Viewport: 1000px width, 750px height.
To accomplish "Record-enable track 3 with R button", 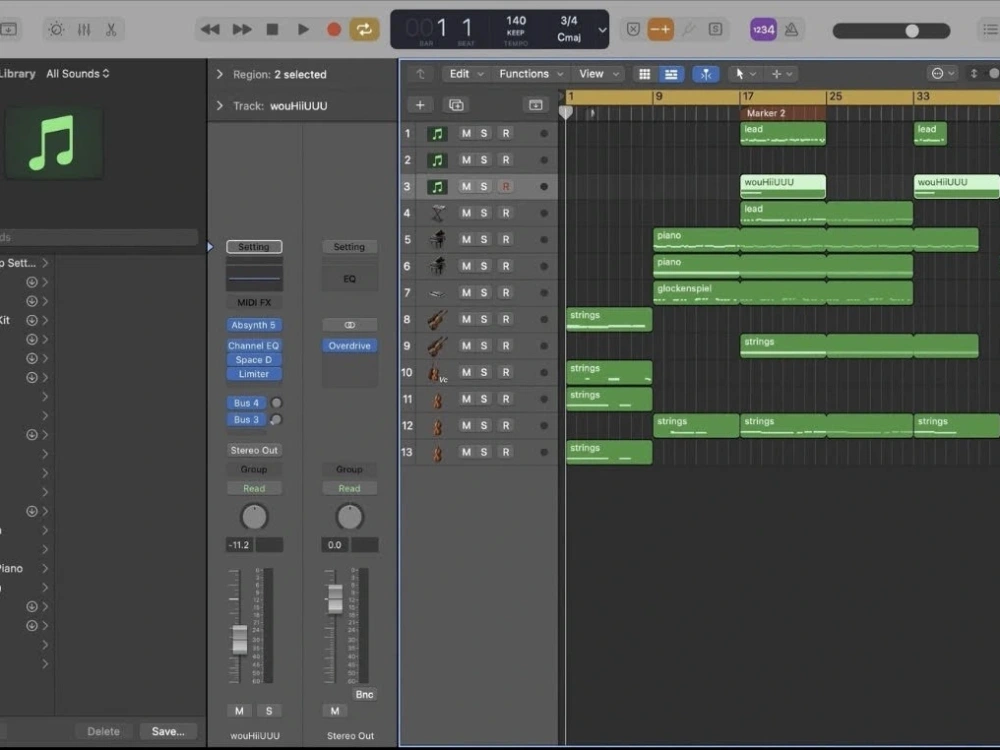I will click(x=506, y=187).
